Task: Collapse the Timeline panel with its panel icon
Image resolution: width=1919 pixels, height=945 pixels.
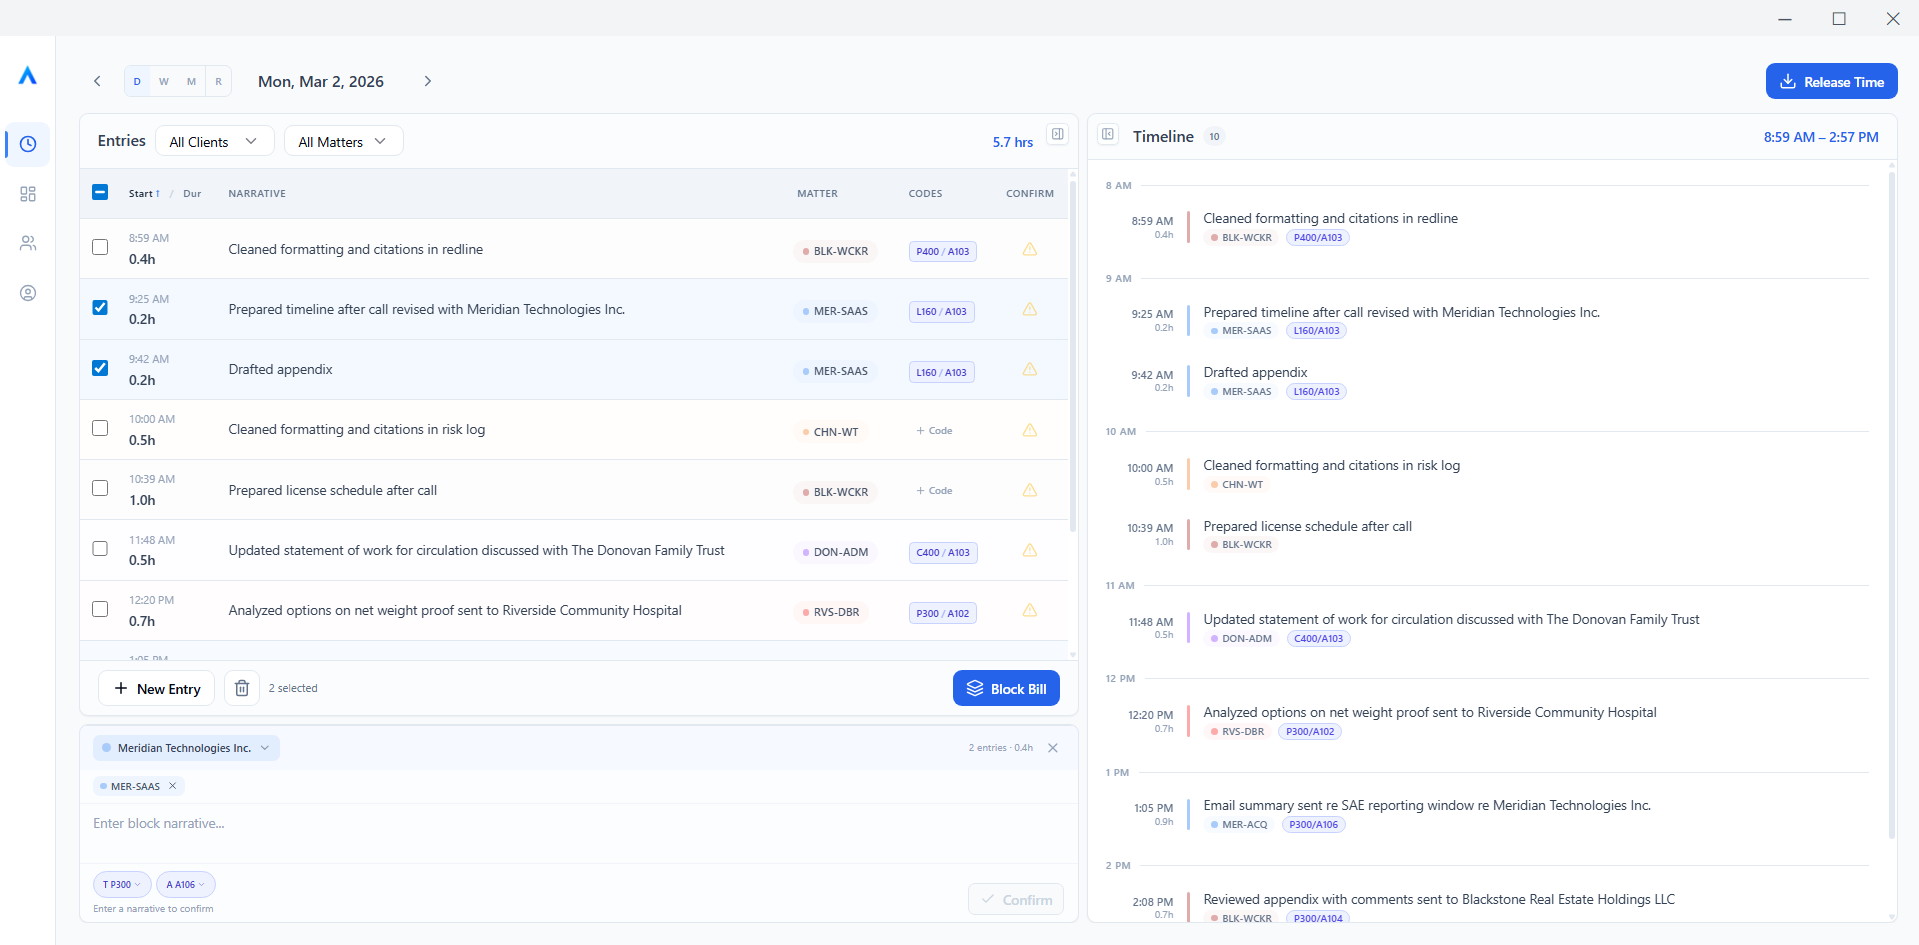Action: 1107,135
